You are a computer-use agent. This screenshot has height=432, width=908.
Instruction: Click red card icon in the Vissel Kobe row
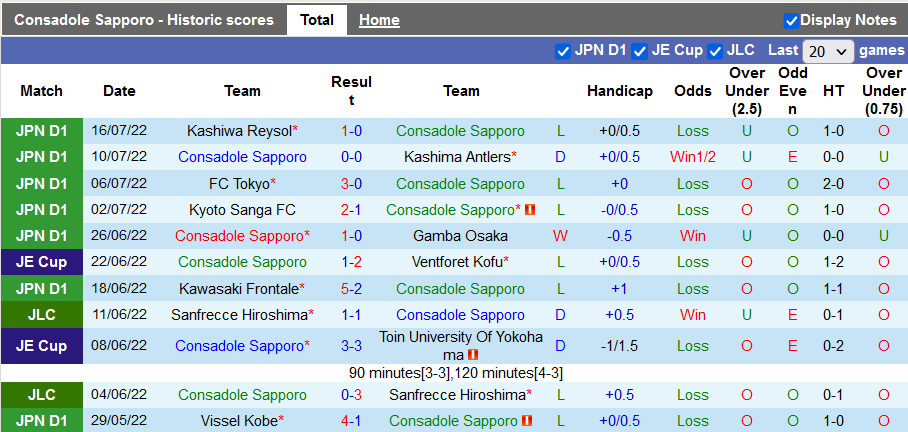click(526, 421)
